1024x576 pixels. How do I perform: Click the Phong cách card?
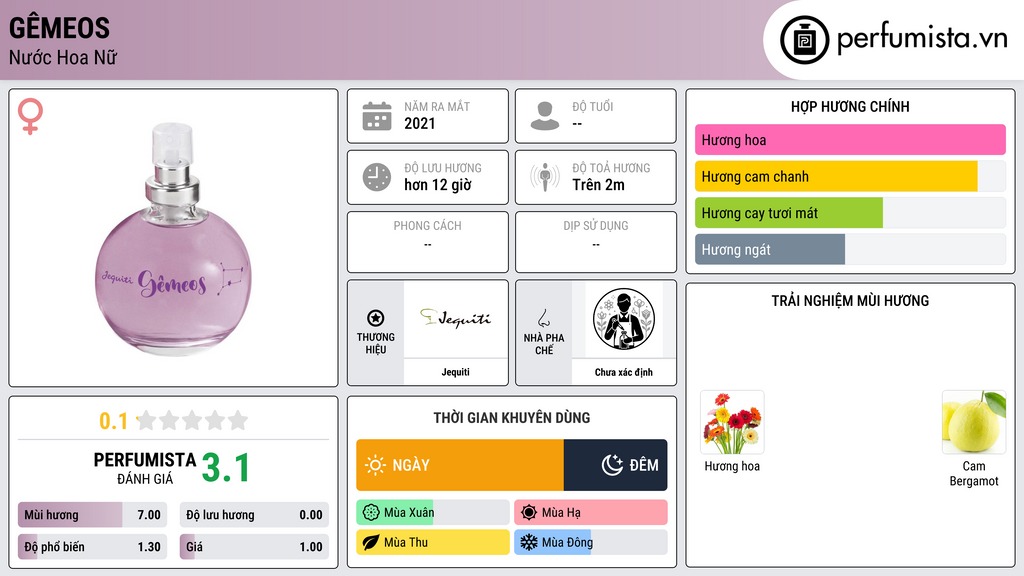[428, 242]
